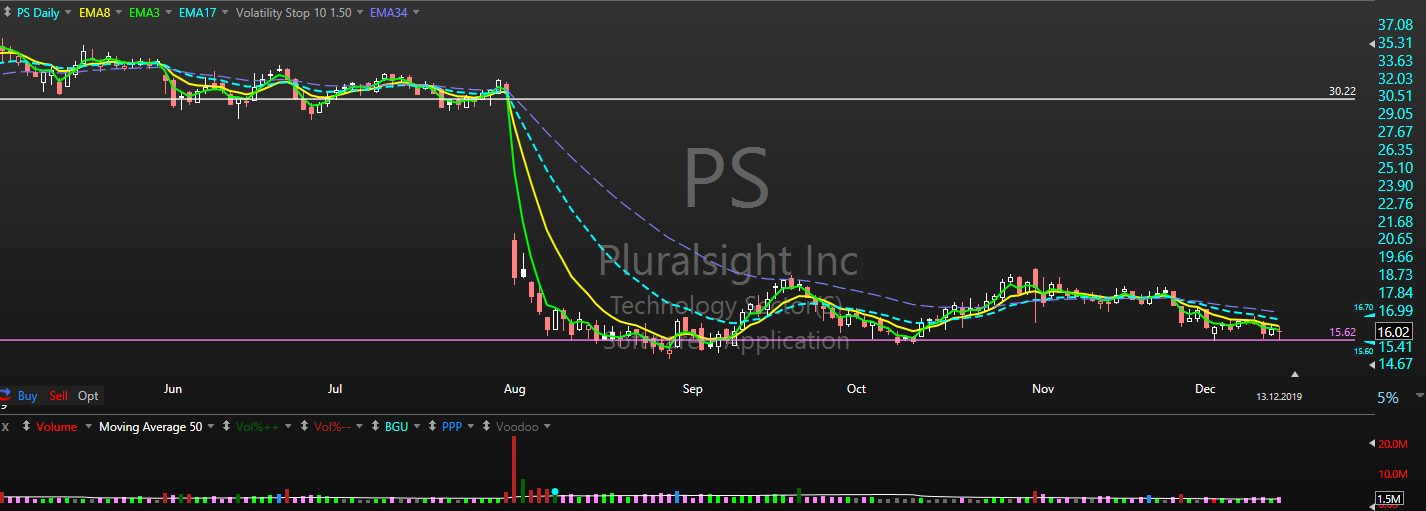Click the small 16.70 EMA value label
The height and width of the screenshot is (511, 1426).
(x=1364, y=308)
